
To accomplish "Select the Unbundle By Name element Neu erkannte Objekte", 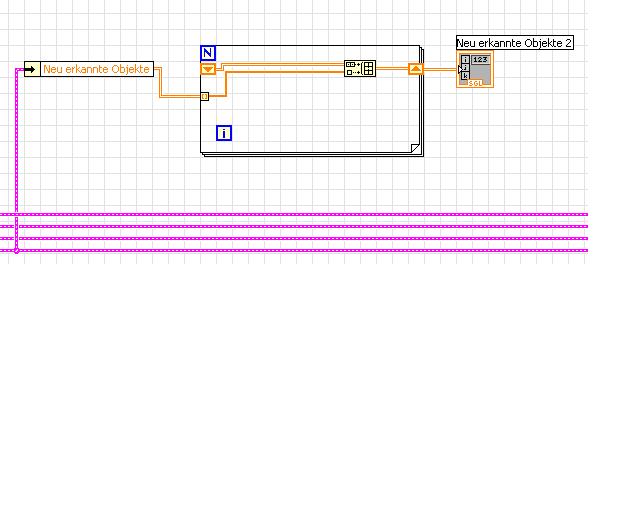I will coord(97,69).
